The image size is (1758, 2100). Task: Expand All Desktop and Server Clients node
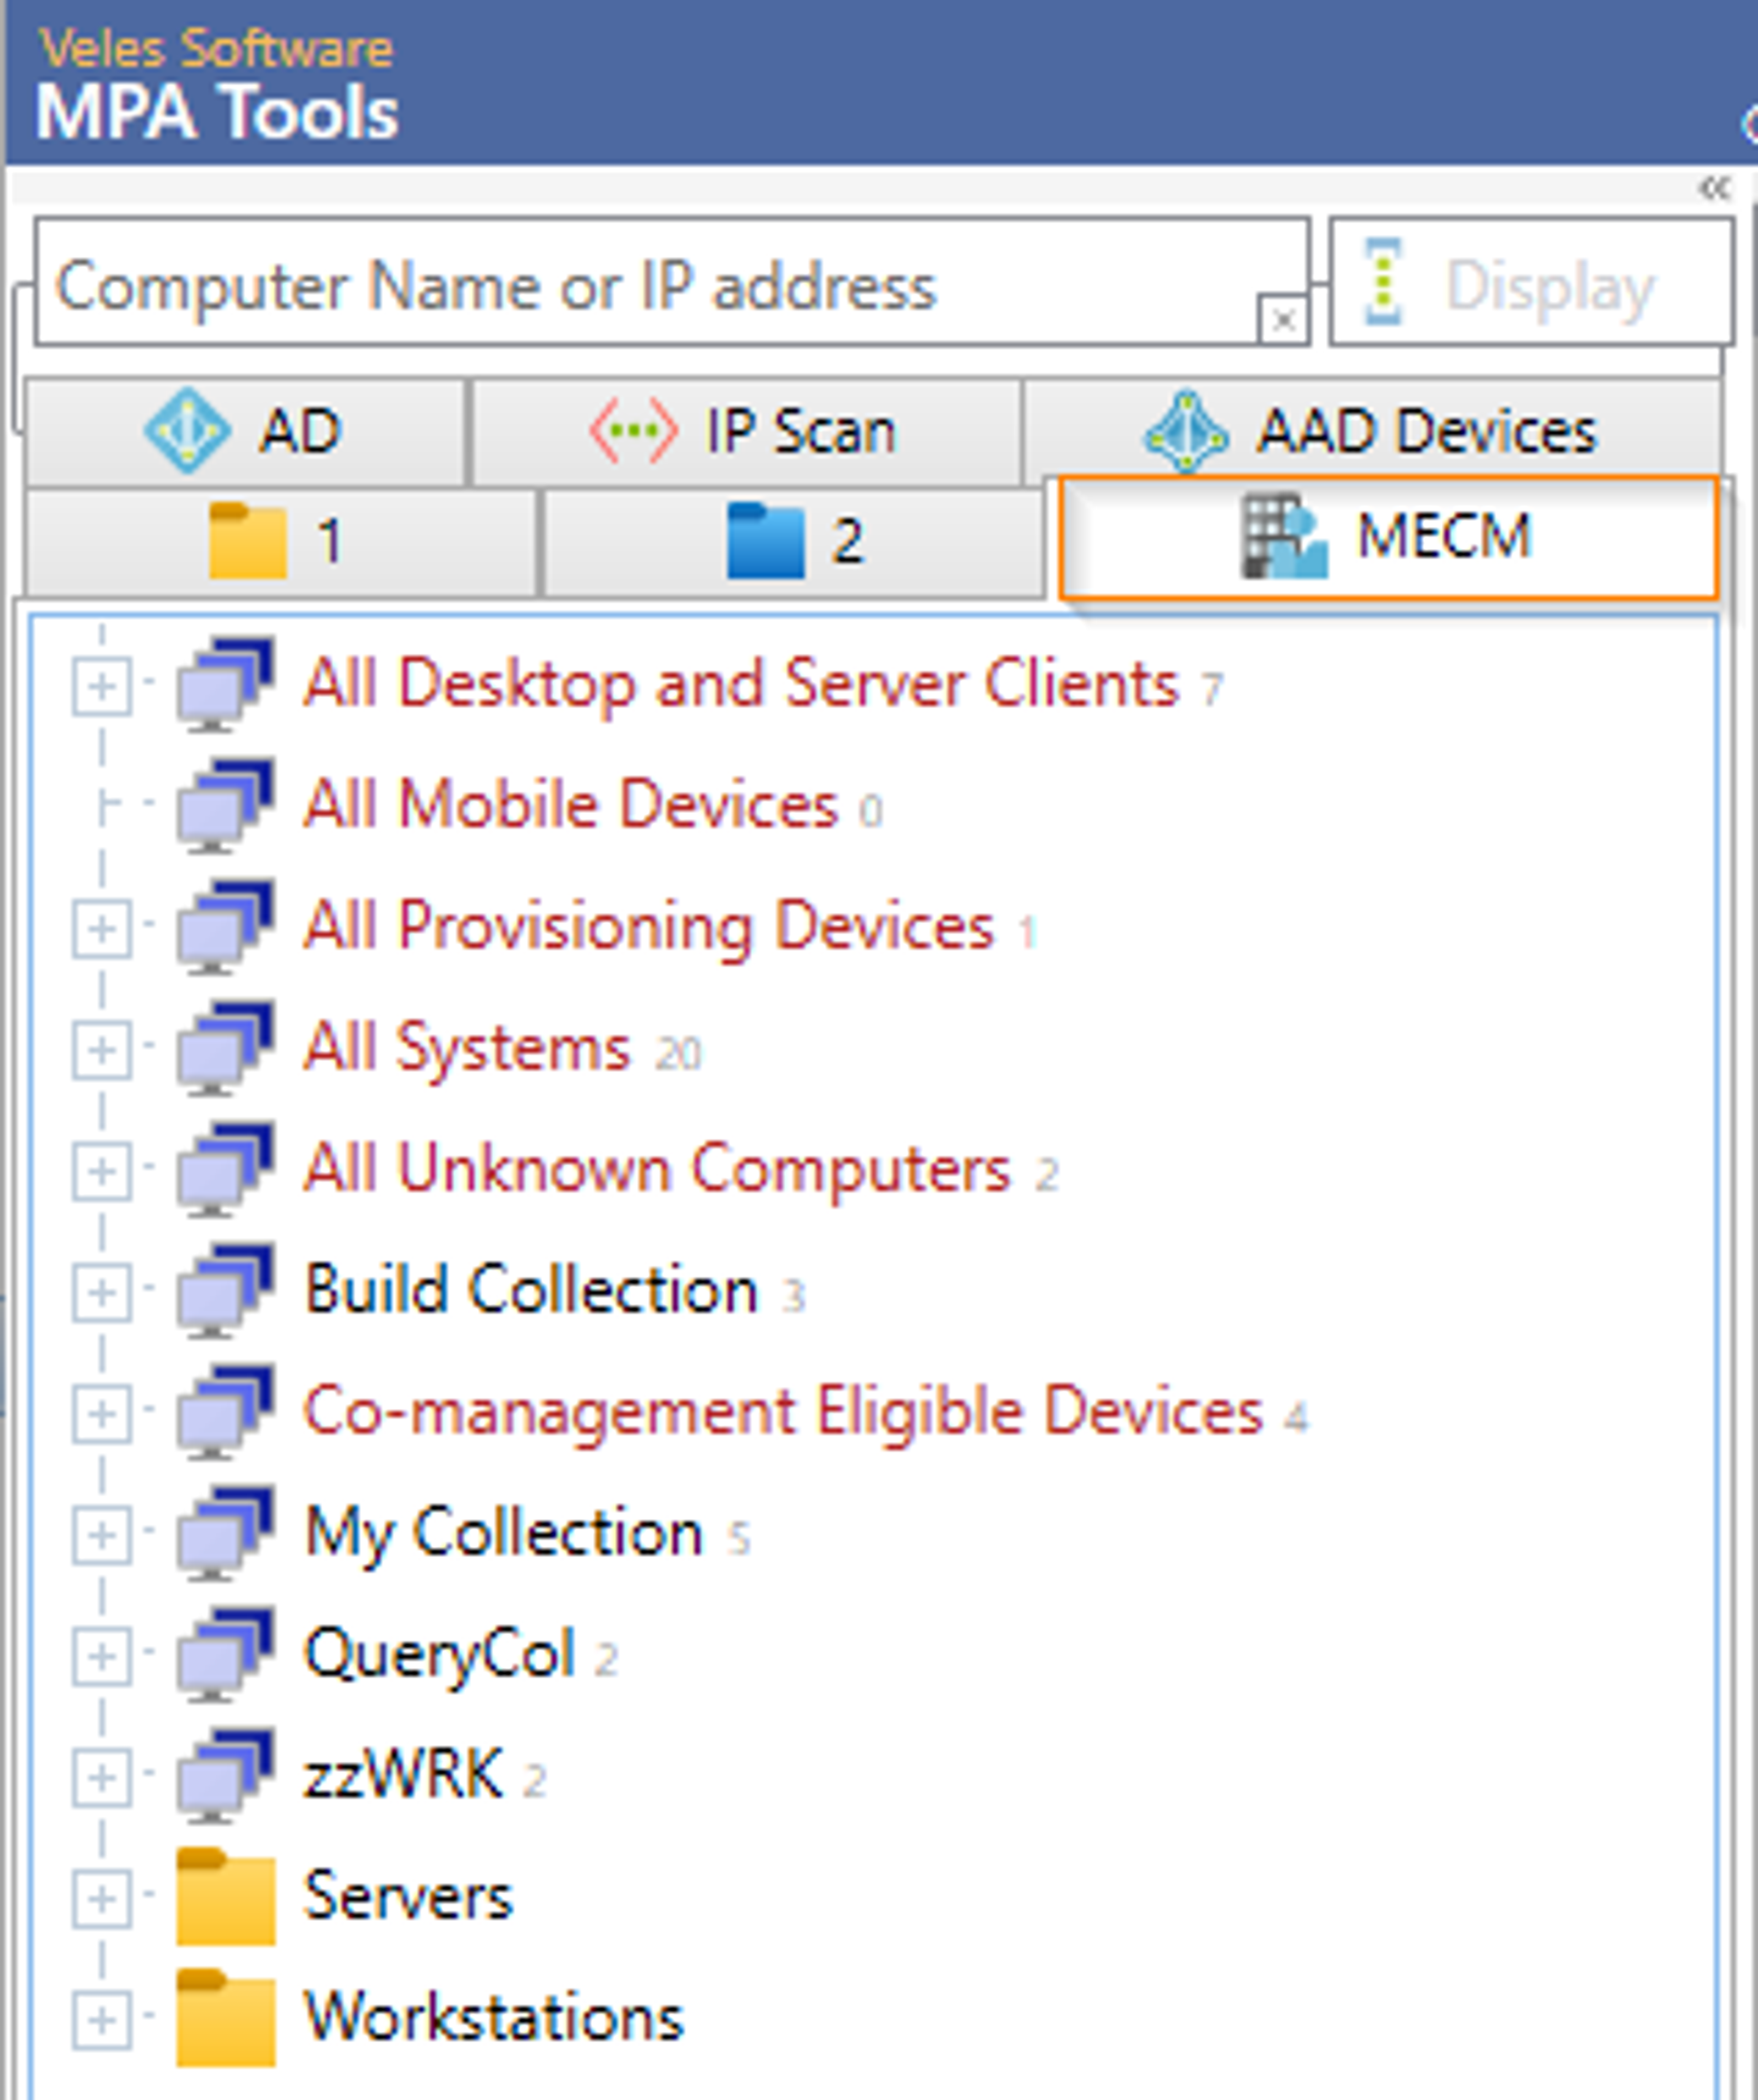tap(101, 686)
